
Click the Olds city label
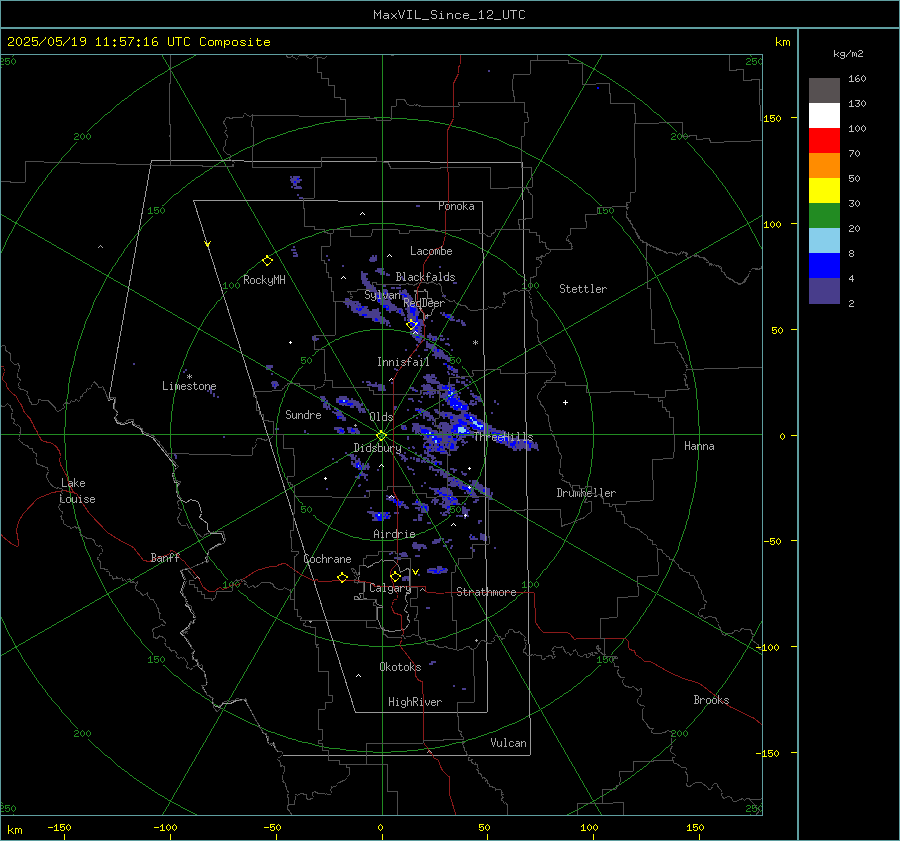[381, 417]
